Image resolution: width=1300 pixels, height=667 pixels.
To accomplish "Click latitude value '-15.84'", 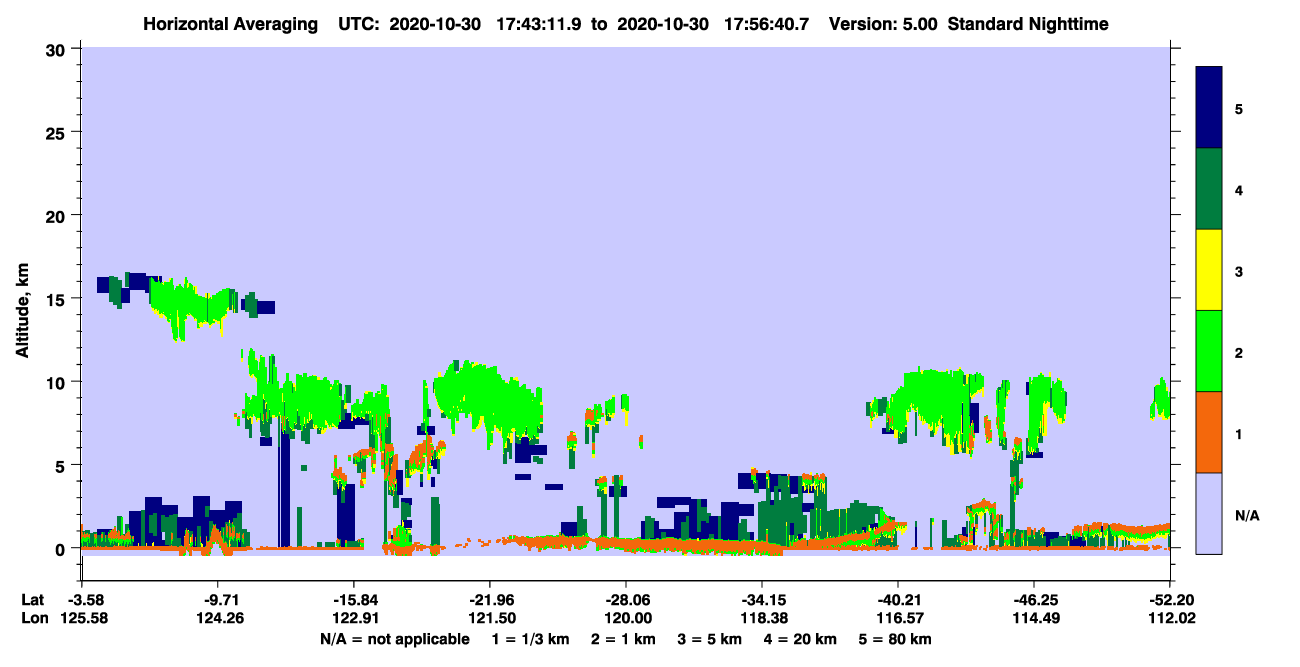I will point(354,600).
